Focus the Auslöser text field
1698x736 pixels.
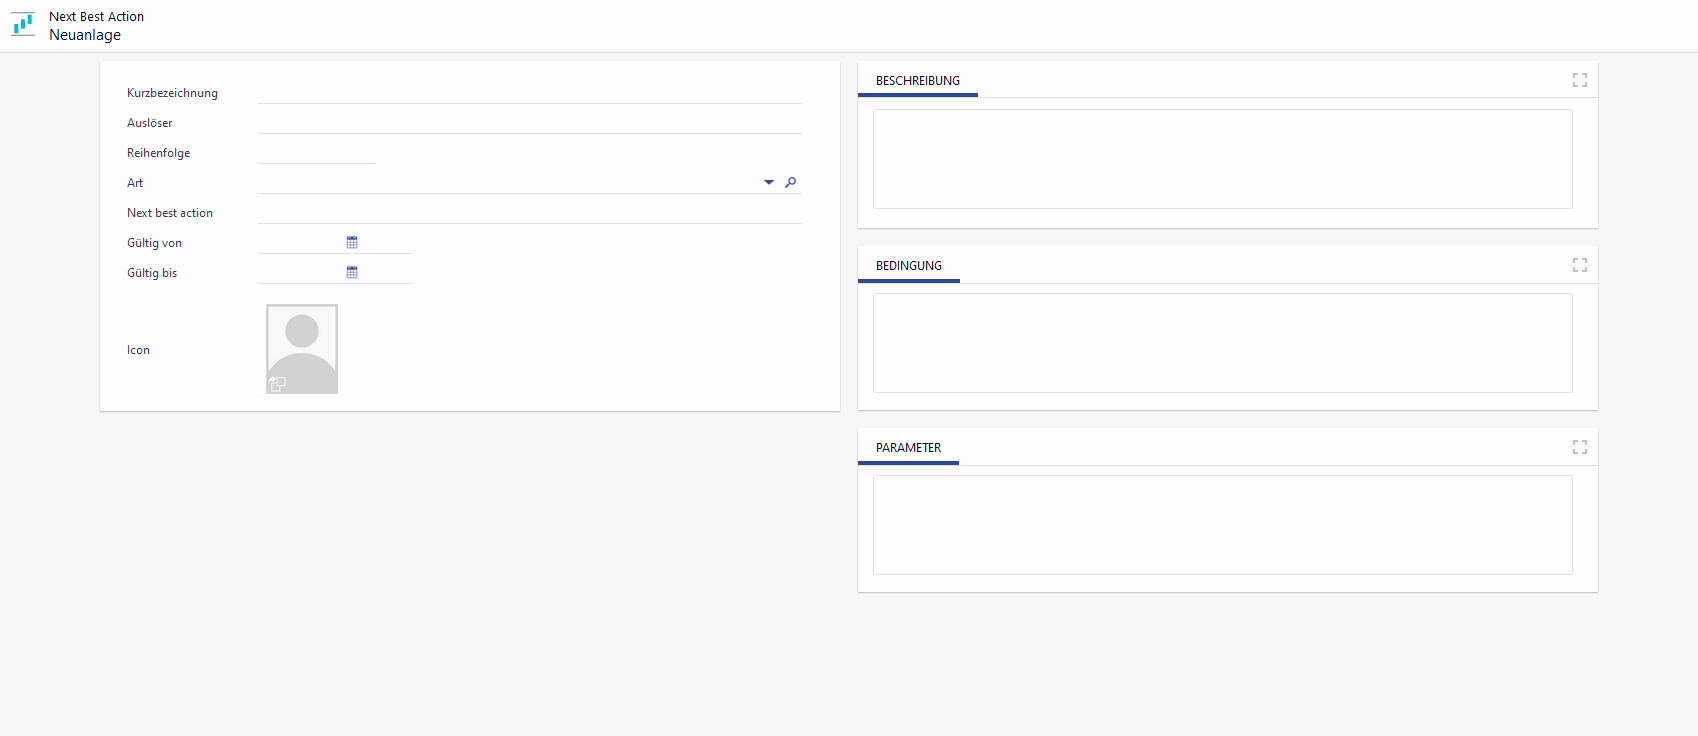[529, 122]
